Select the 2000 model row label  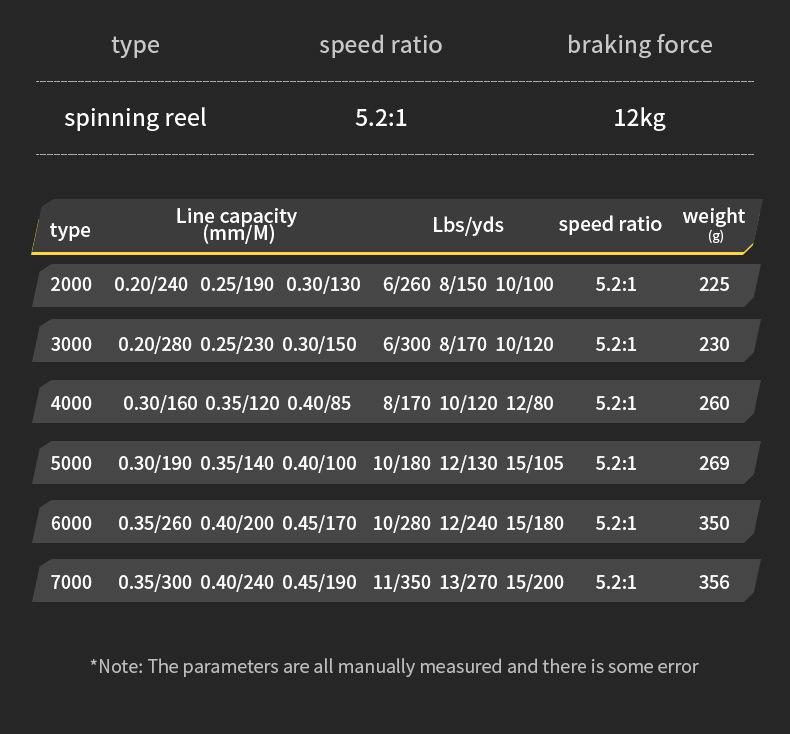71,285
